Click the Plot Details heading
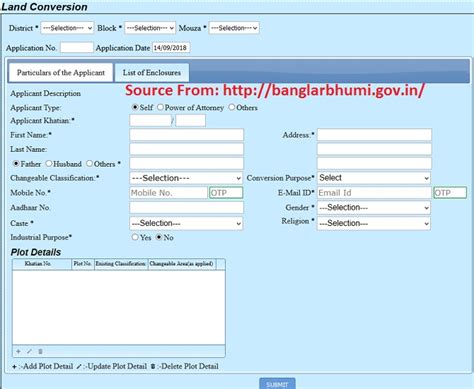This screenshot has height=389, width=474. point(36,252)
